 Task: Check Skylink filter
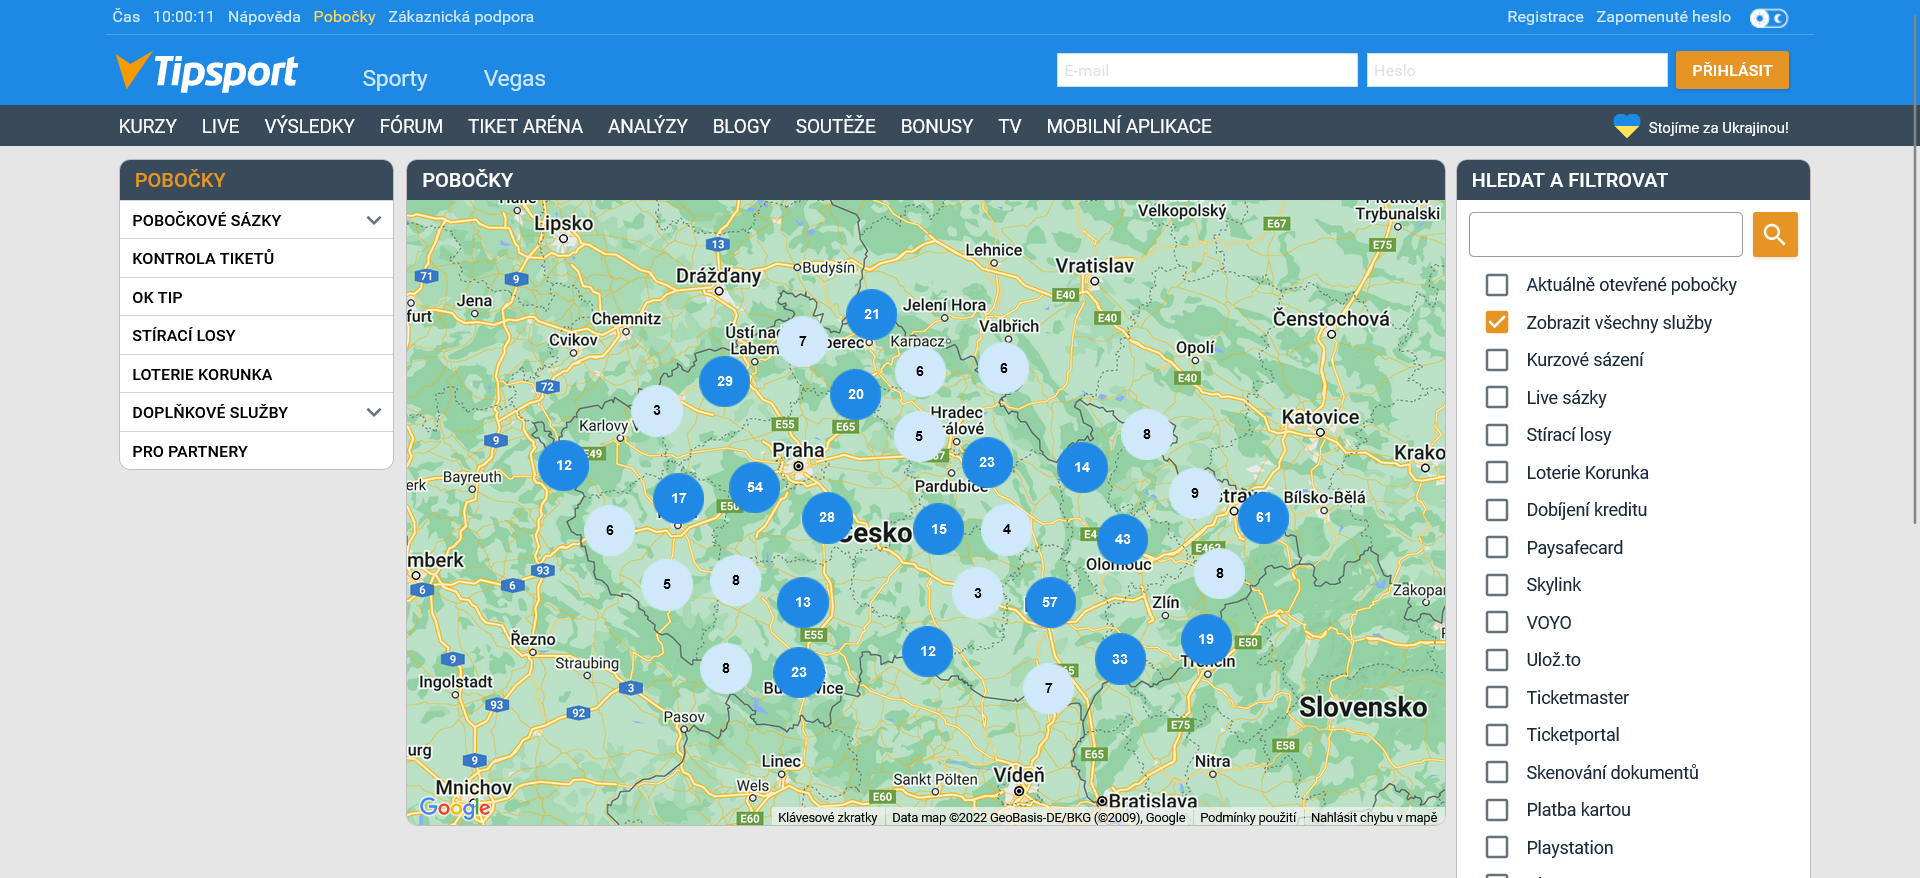1497,585
